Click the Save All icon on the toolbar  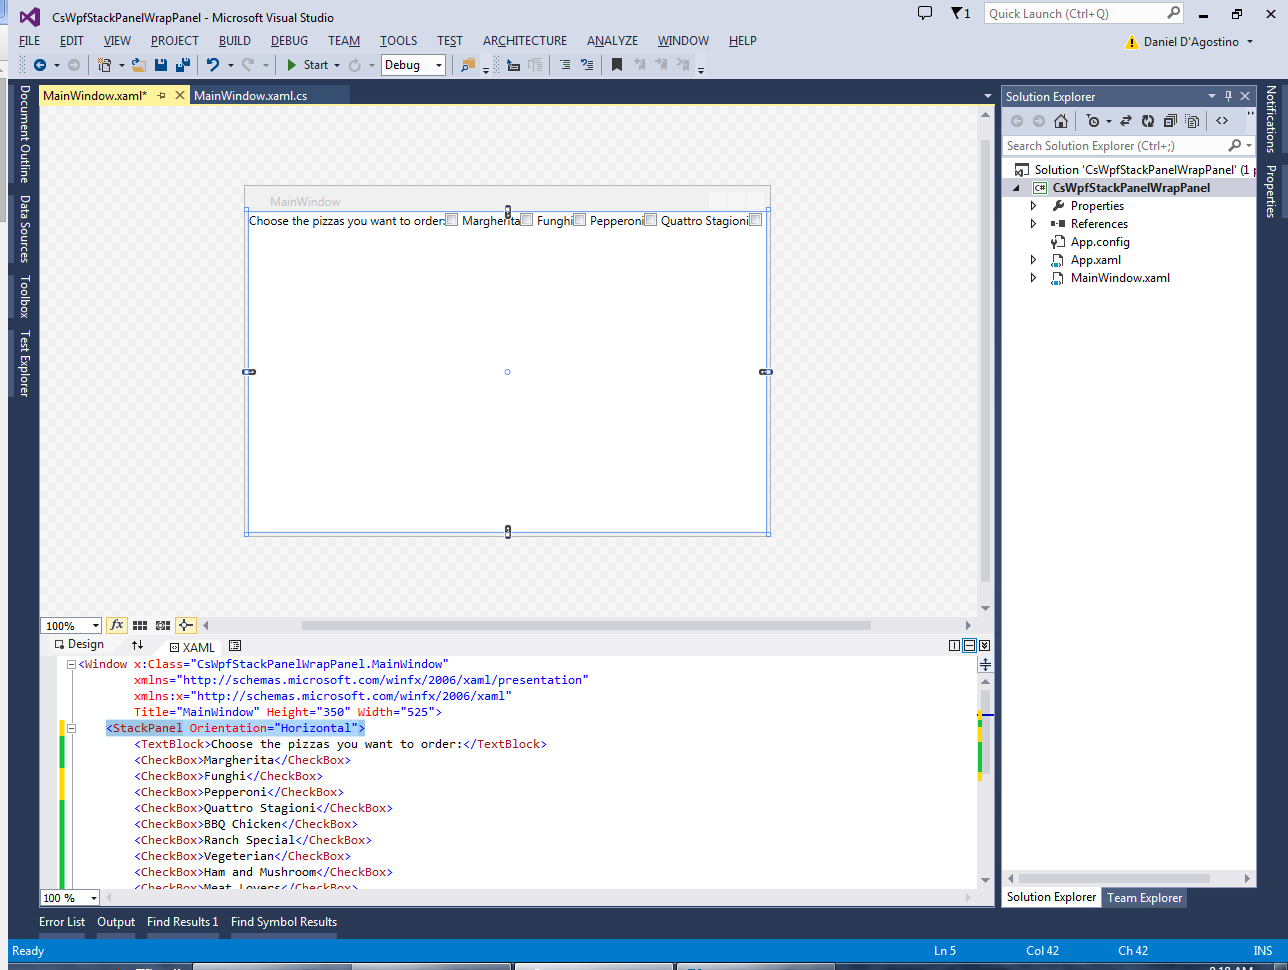184,65
